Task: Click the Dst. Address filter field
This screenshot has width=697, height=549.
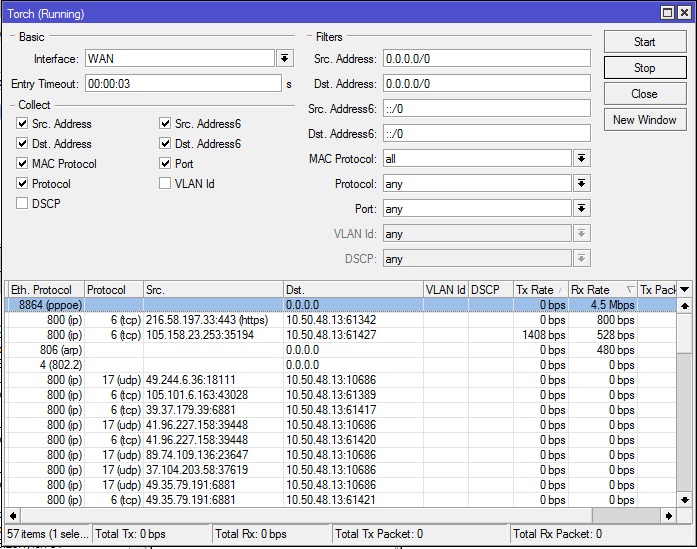Action: (487, 84)
